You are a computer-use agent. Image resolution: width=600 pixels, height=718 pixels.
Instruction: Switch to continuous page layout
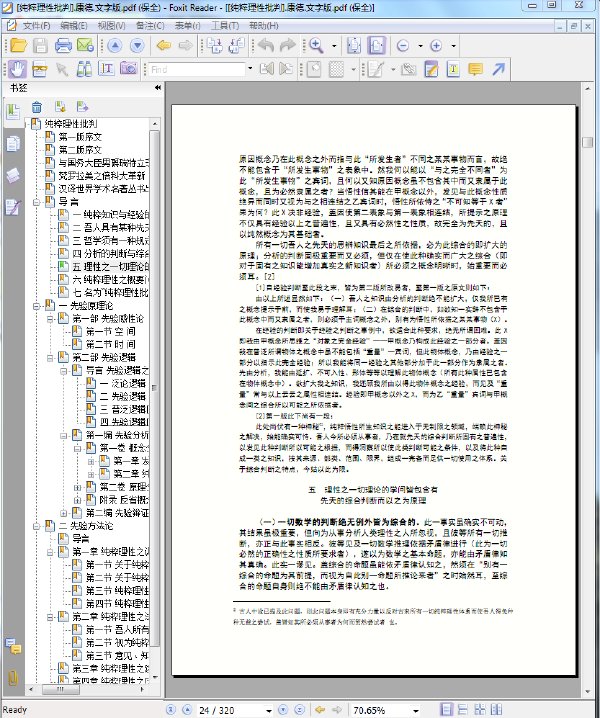[463, 710]
